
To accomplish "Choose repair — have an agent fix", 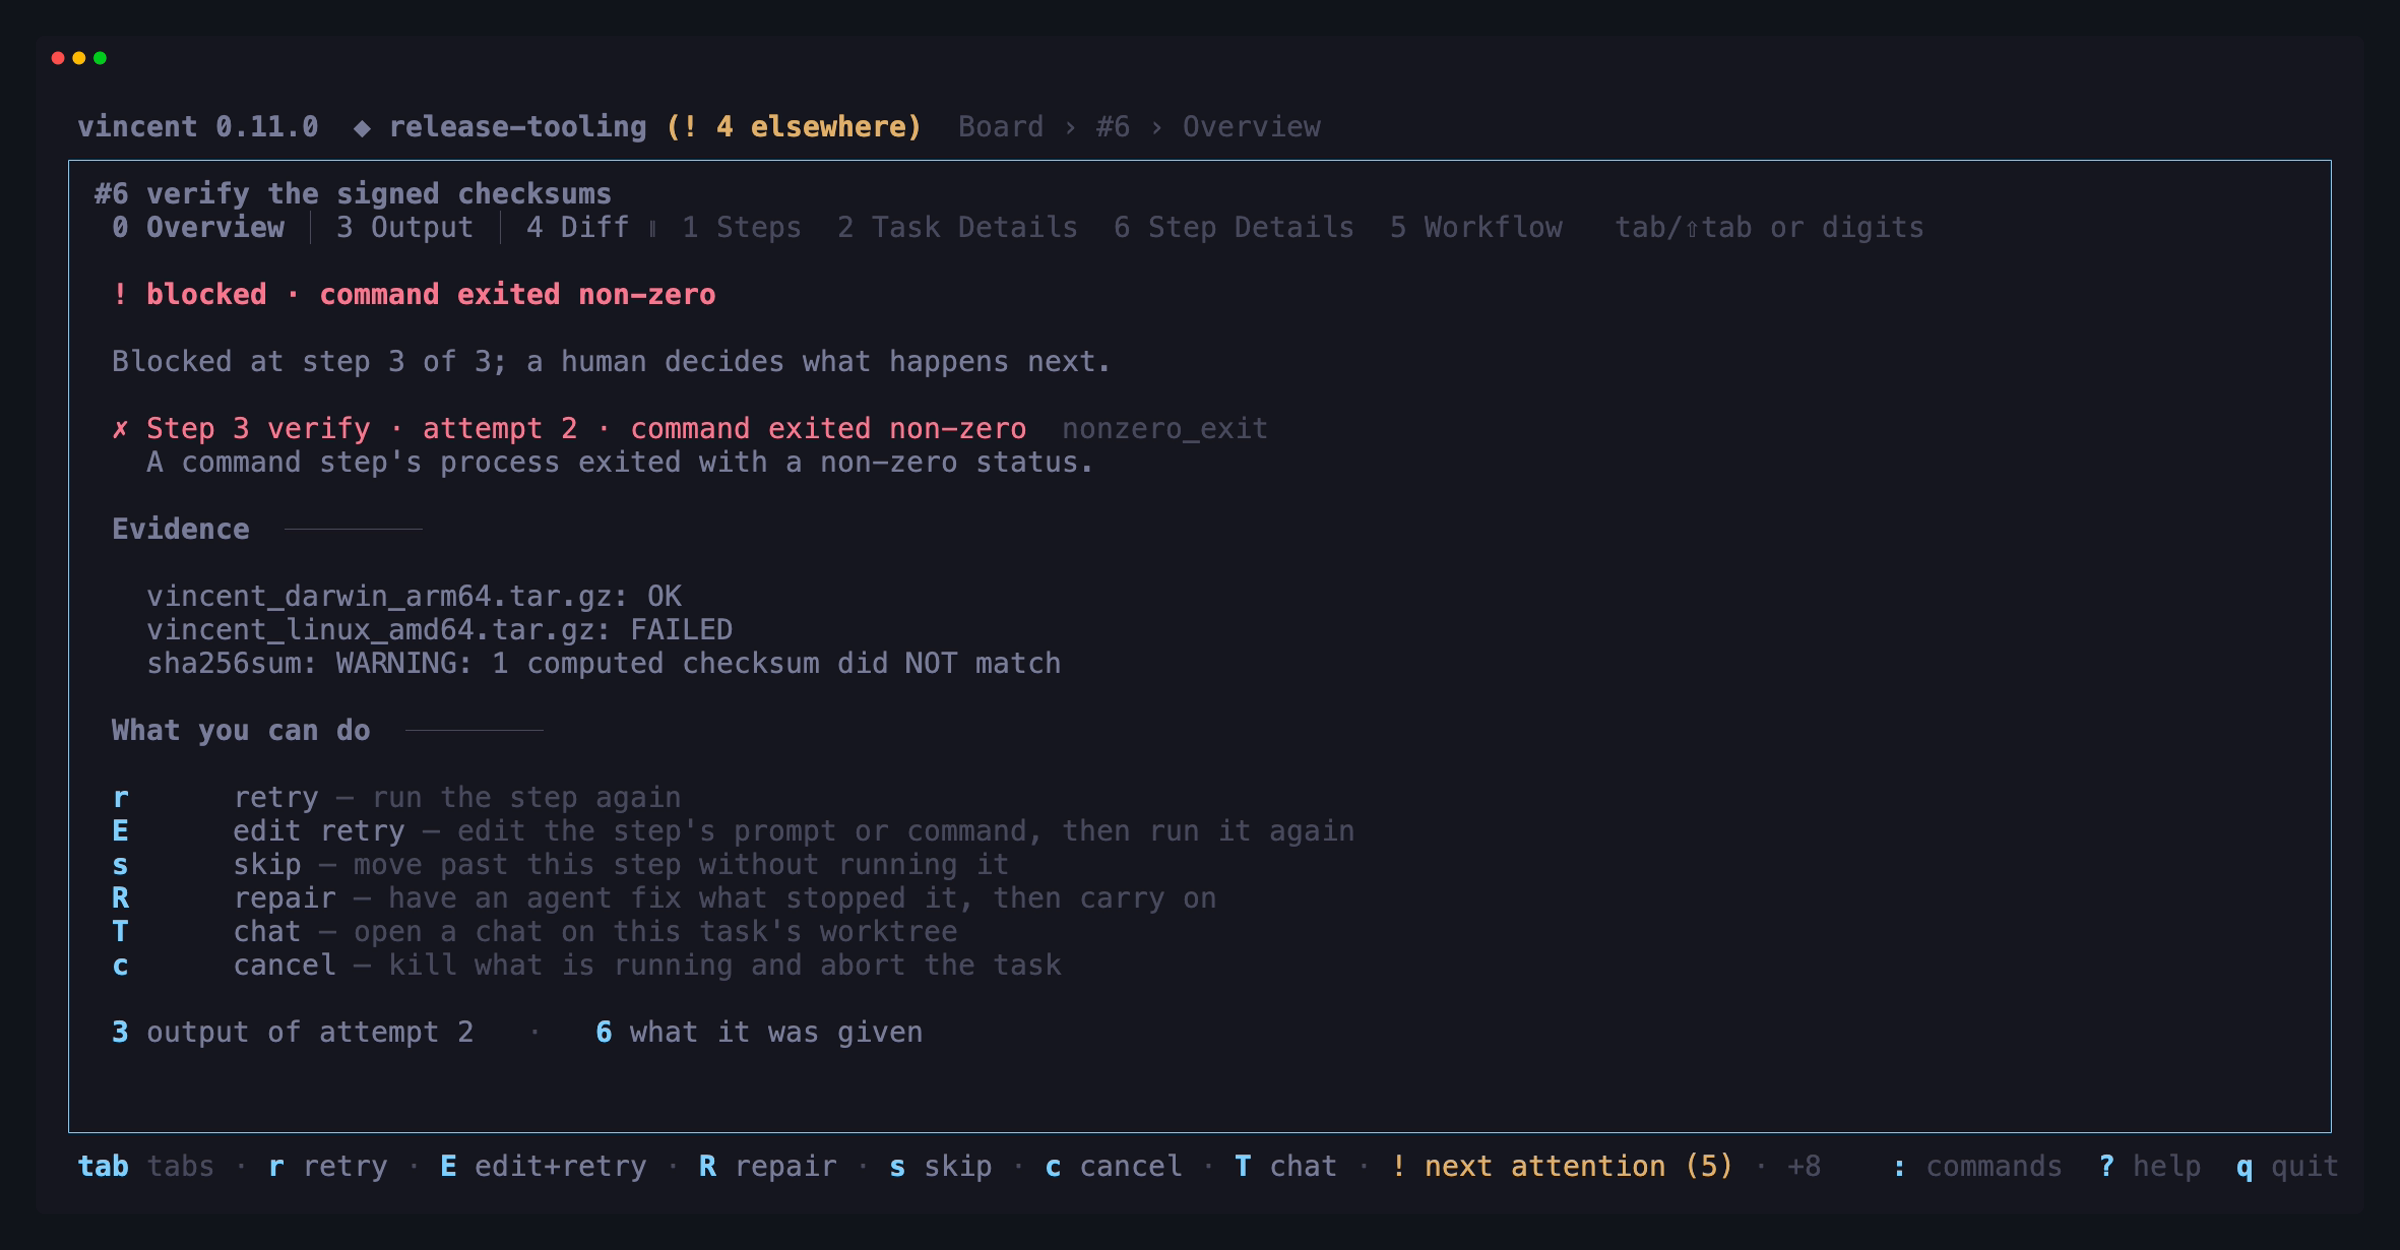I will (x=664, y=898).
